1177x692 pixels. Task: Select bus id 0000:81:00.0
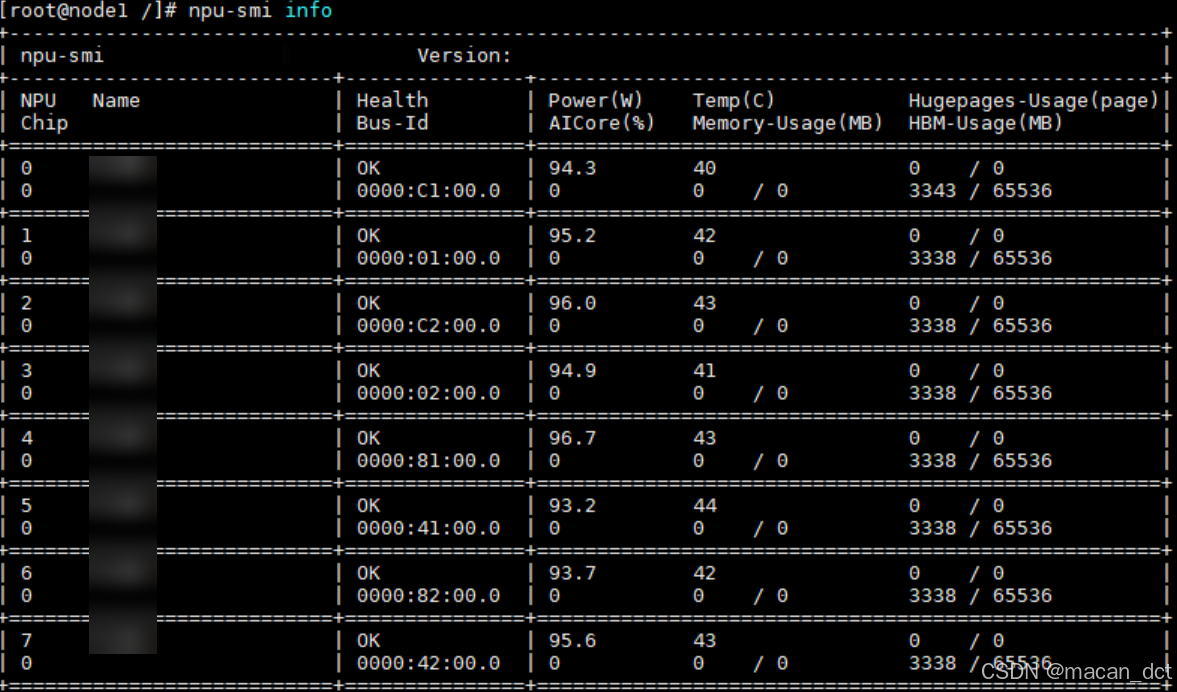[x=428, y=461]
